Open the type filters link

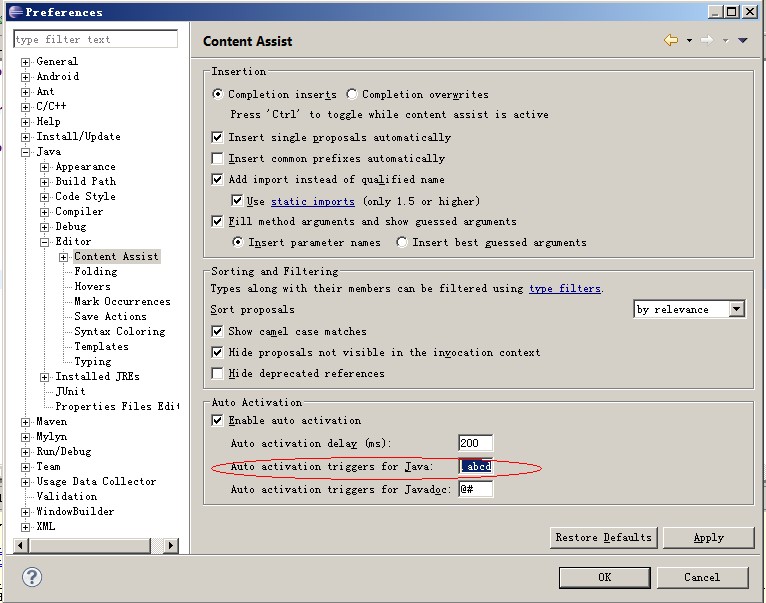pos(565,288)
